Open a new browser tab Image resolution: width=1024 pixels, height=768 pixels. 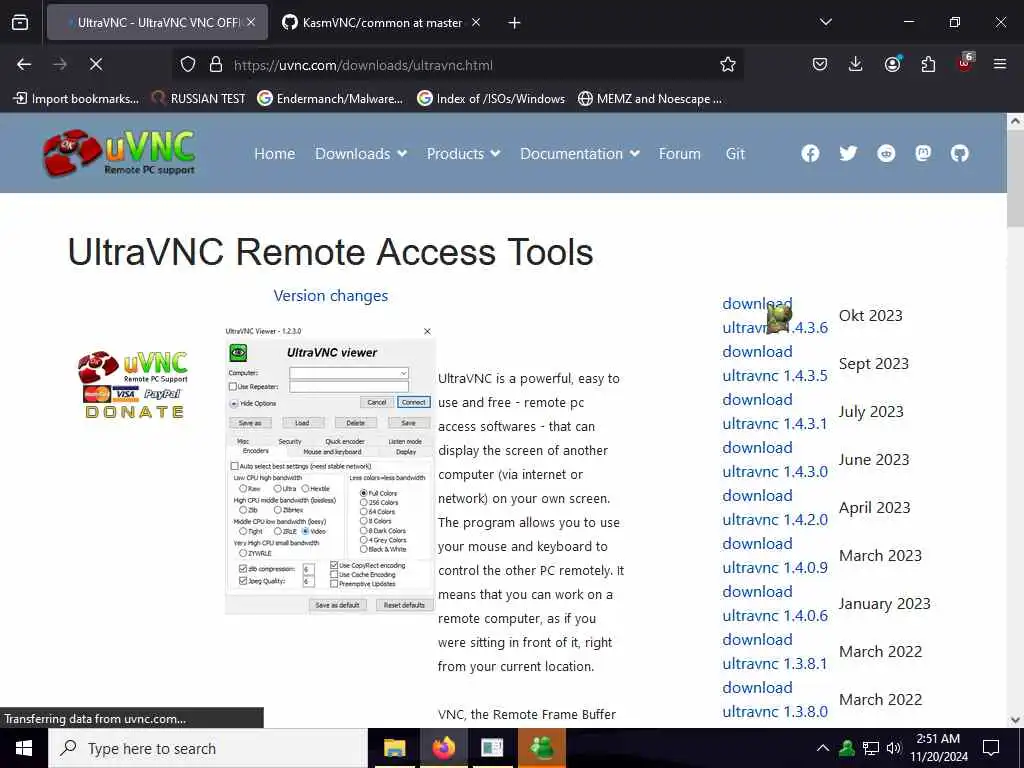[x=514, y=23]
